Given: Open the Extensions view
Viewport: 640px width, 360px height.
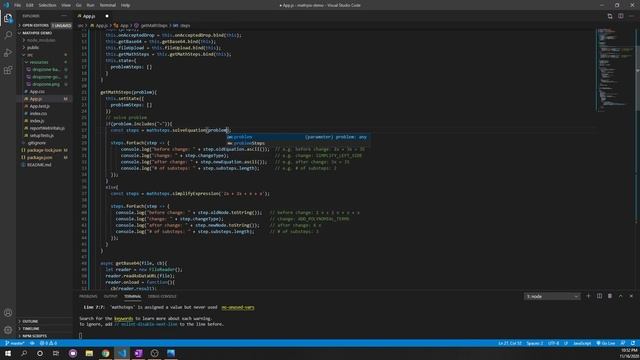Looking at the screenshot, I should (x=8, y=70).
